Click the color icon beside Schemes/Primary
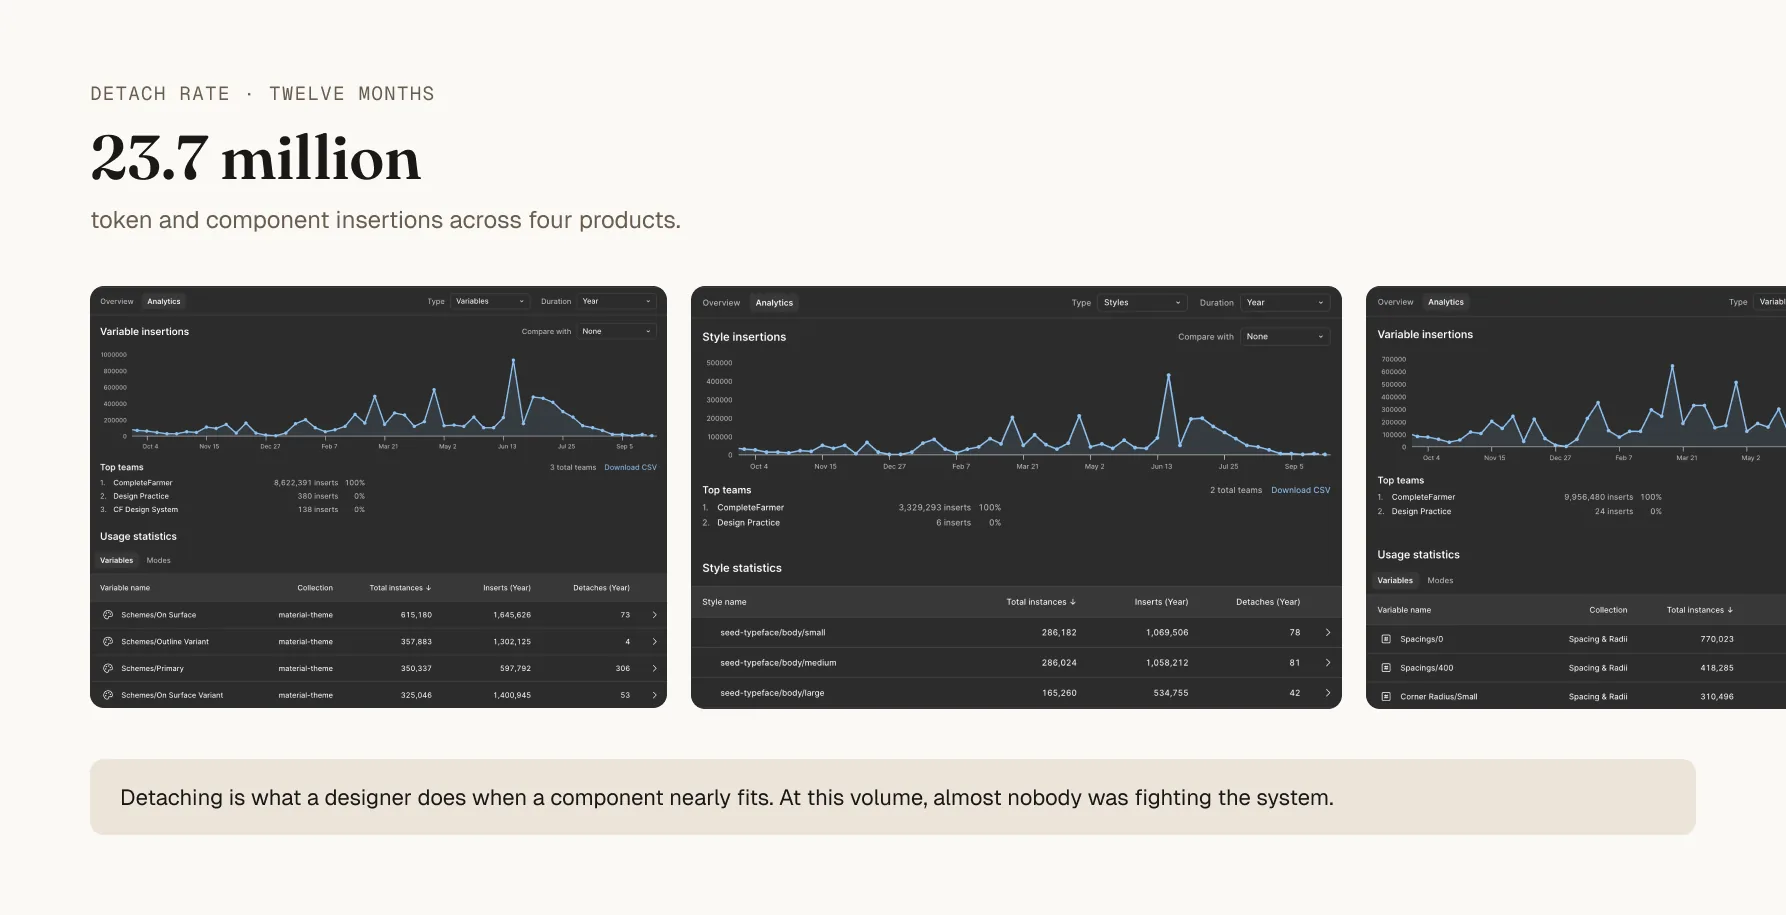This screenshot has height=915, width=1786. coord(108,668)
